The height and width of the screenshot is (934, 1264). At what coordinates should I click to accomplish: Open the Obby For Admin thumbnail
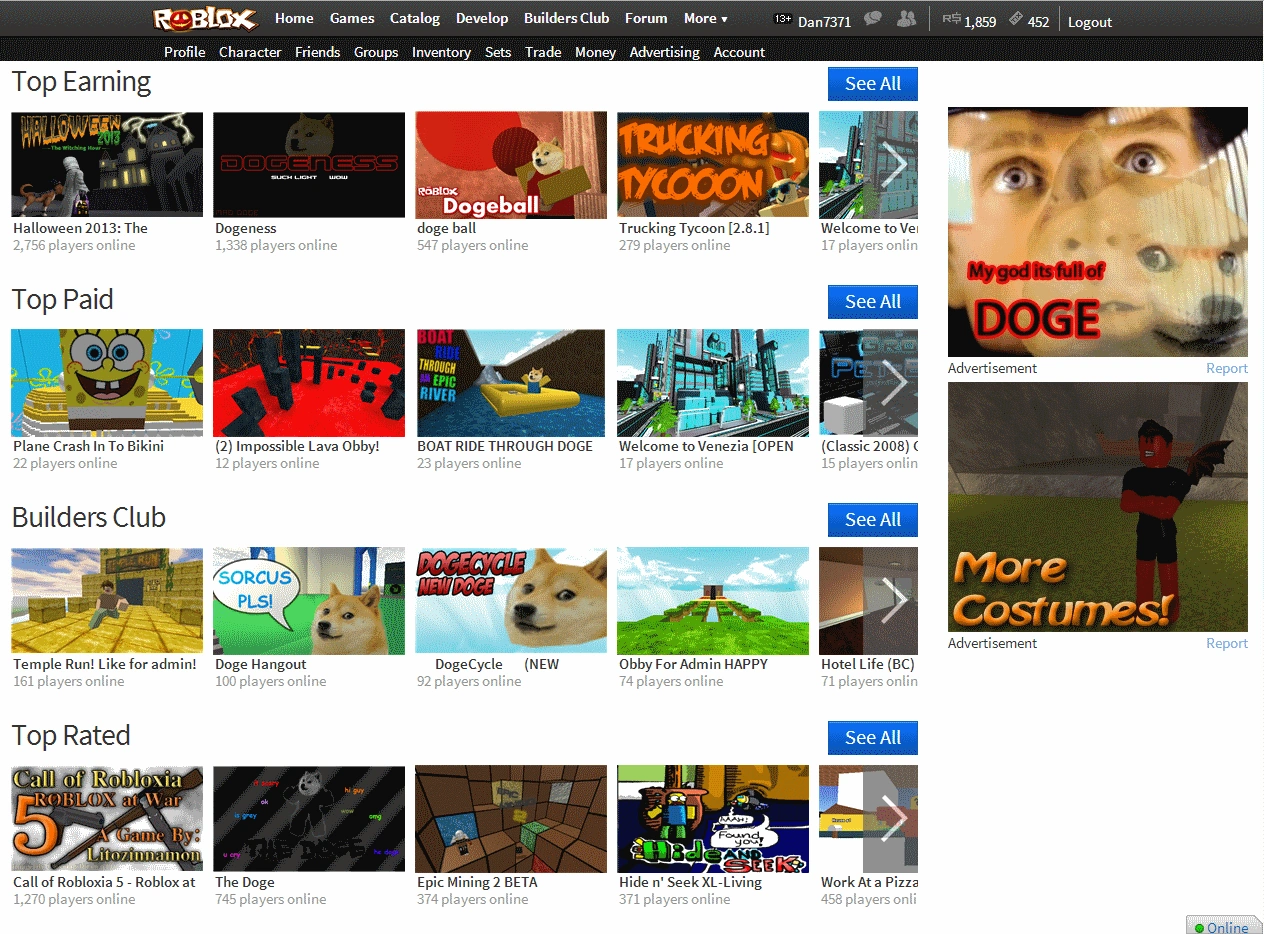[713, 600]
